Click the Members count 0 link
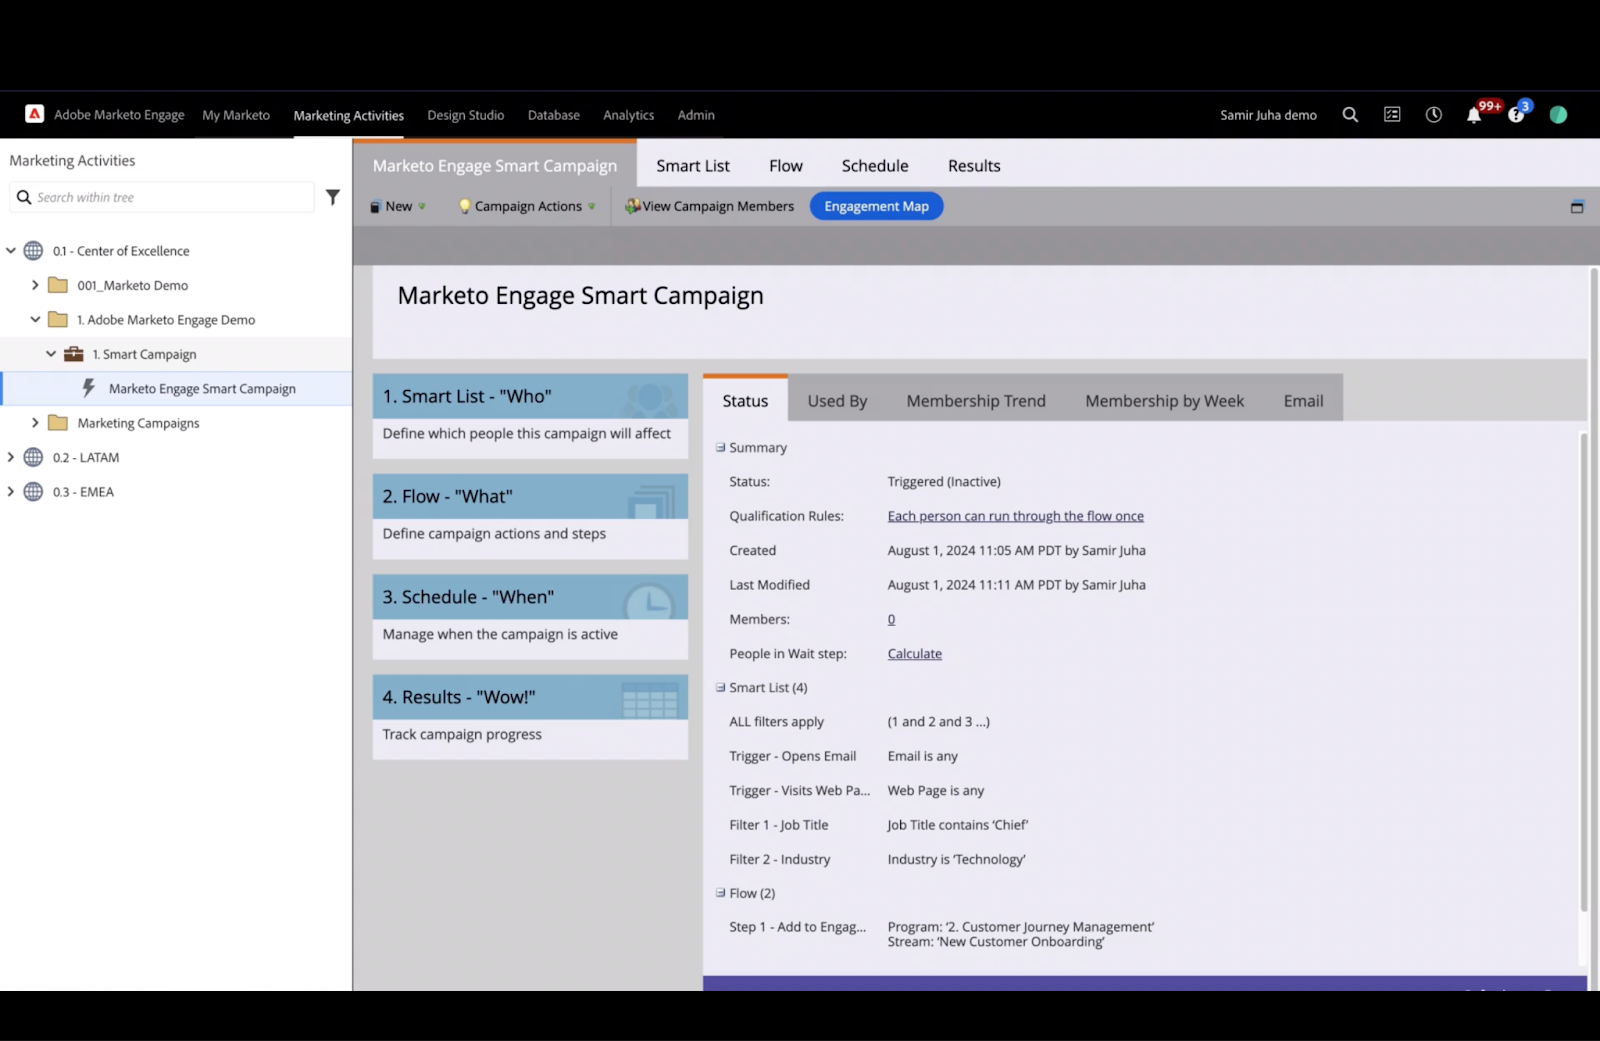The image size is (1600, 1041). click(x=891, y=619)
